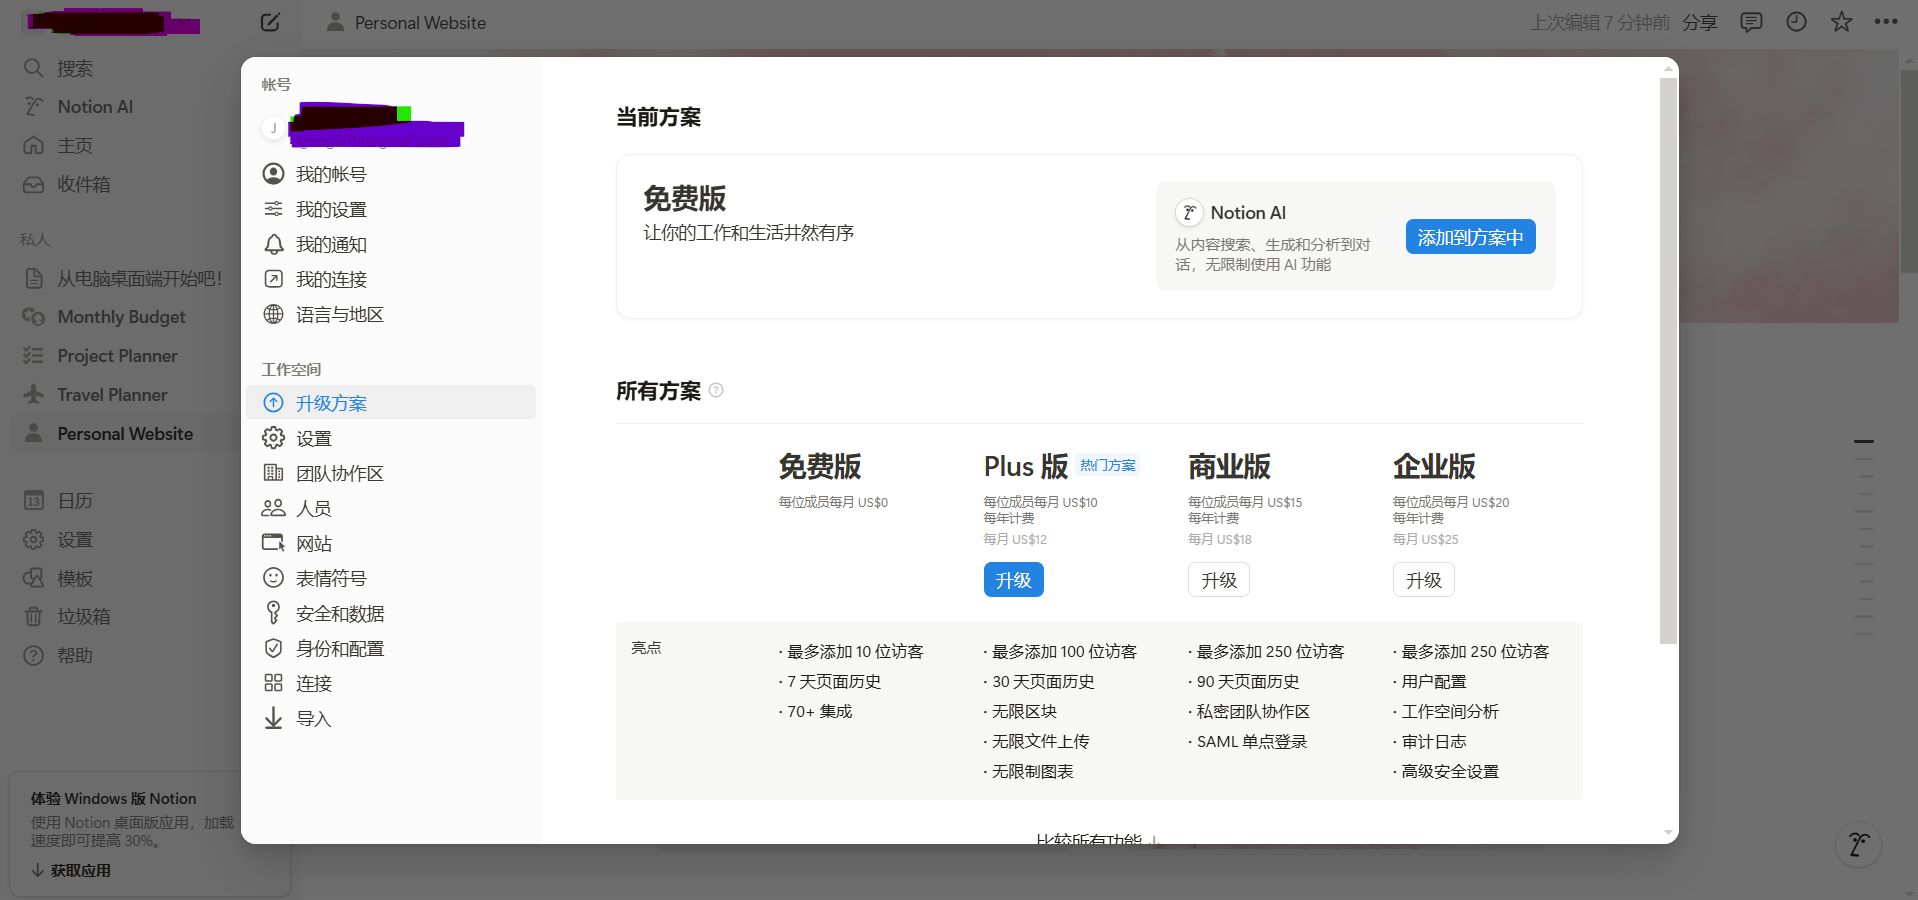
Task: Click the trash icon beside 垃圾箱
Action: (x=33, y=617)
